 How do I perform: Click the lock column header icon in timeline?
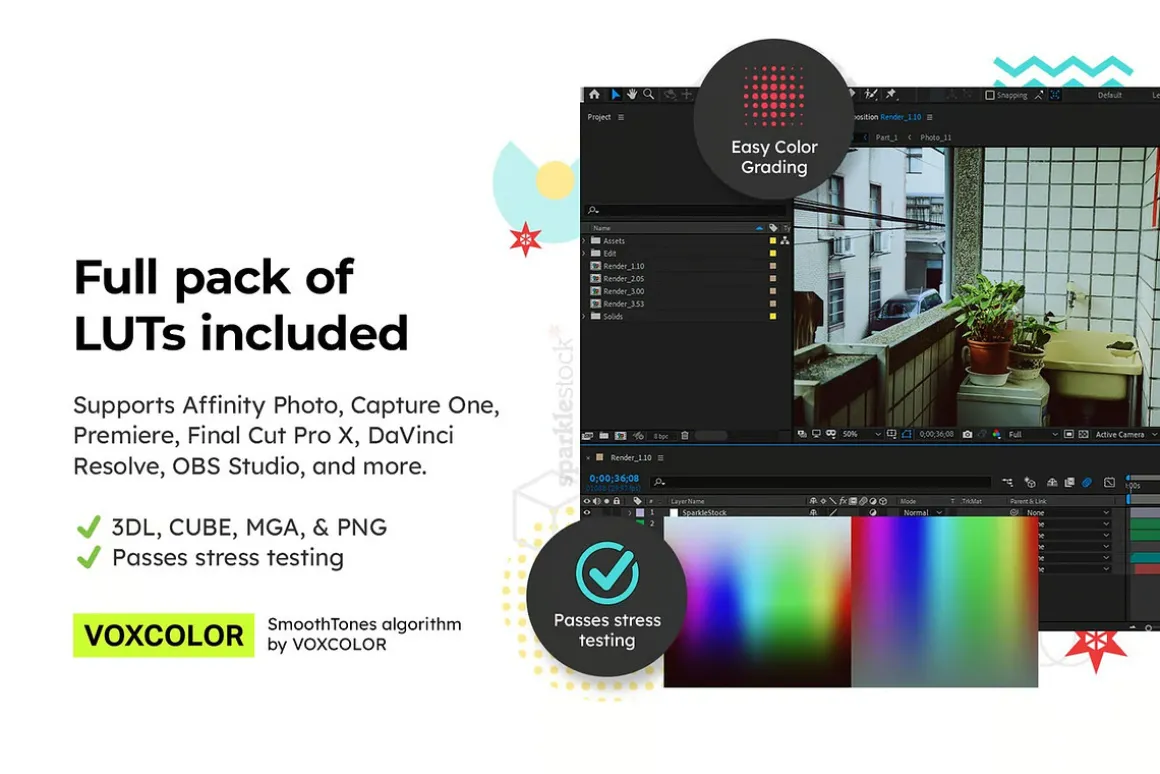pos(616,501)
